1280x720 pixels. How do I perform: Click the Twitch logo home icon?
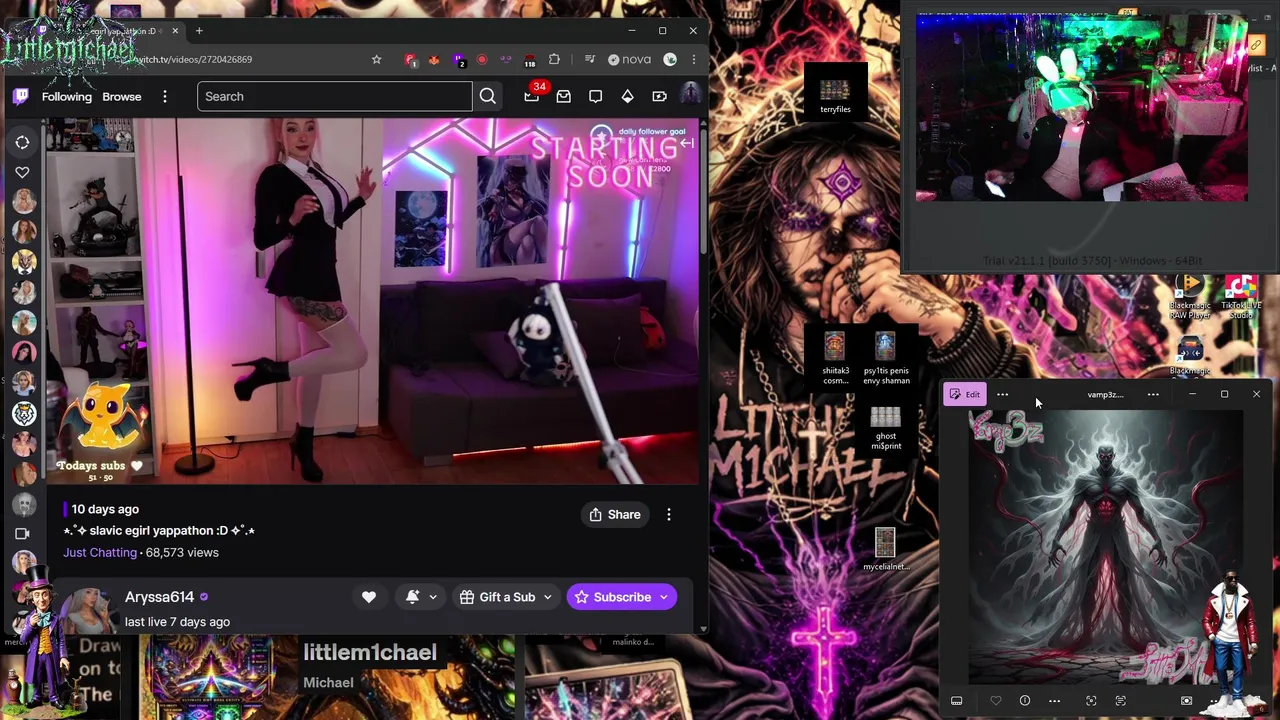pos(20,97)
